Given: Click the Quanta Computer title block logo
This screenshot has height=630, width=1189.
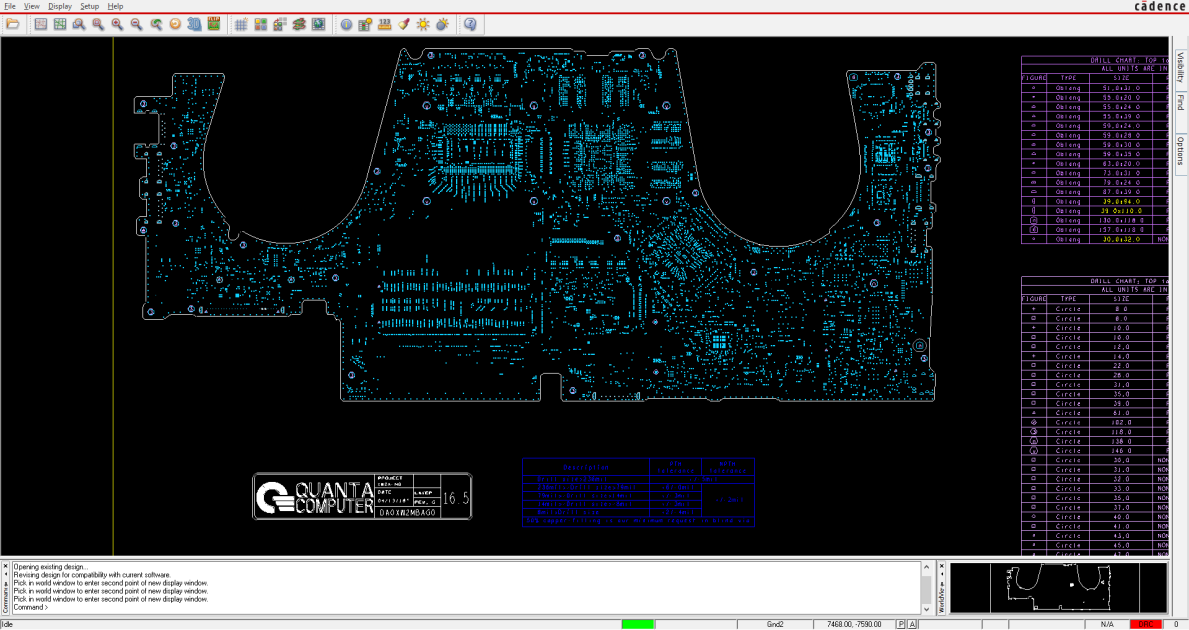Looking at the screenshot, I should point(314,497).
